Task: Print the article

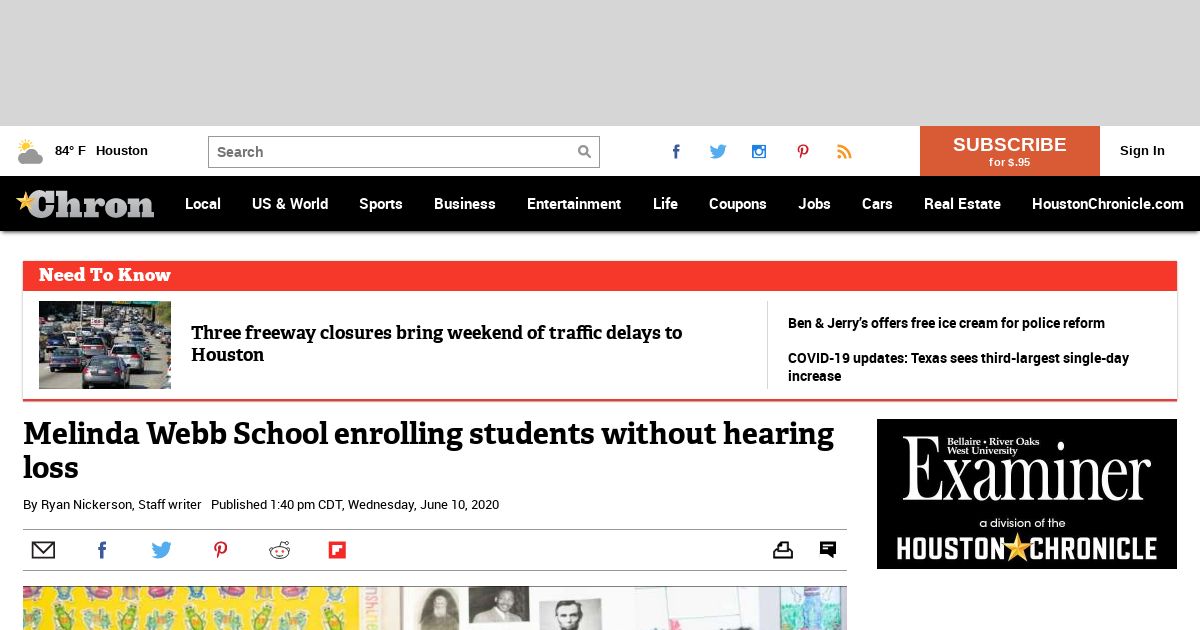Action: click(783, 550)
